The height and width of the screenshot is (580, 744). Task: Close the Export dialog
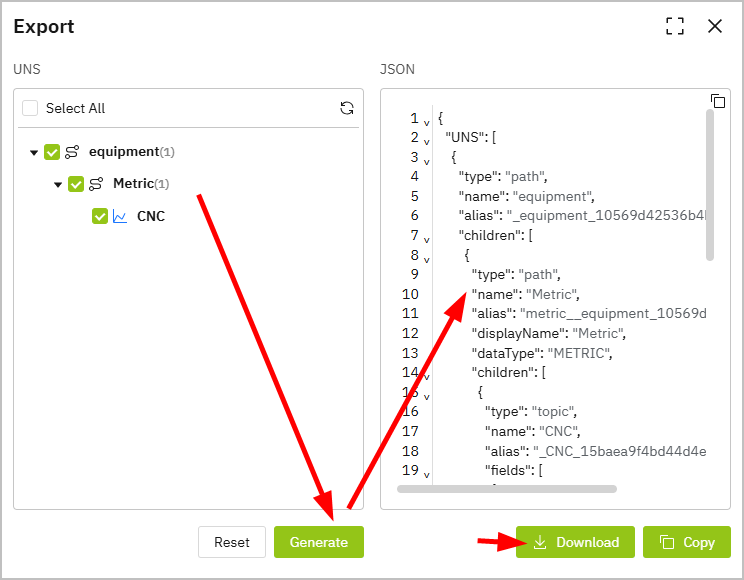point(715,27)
